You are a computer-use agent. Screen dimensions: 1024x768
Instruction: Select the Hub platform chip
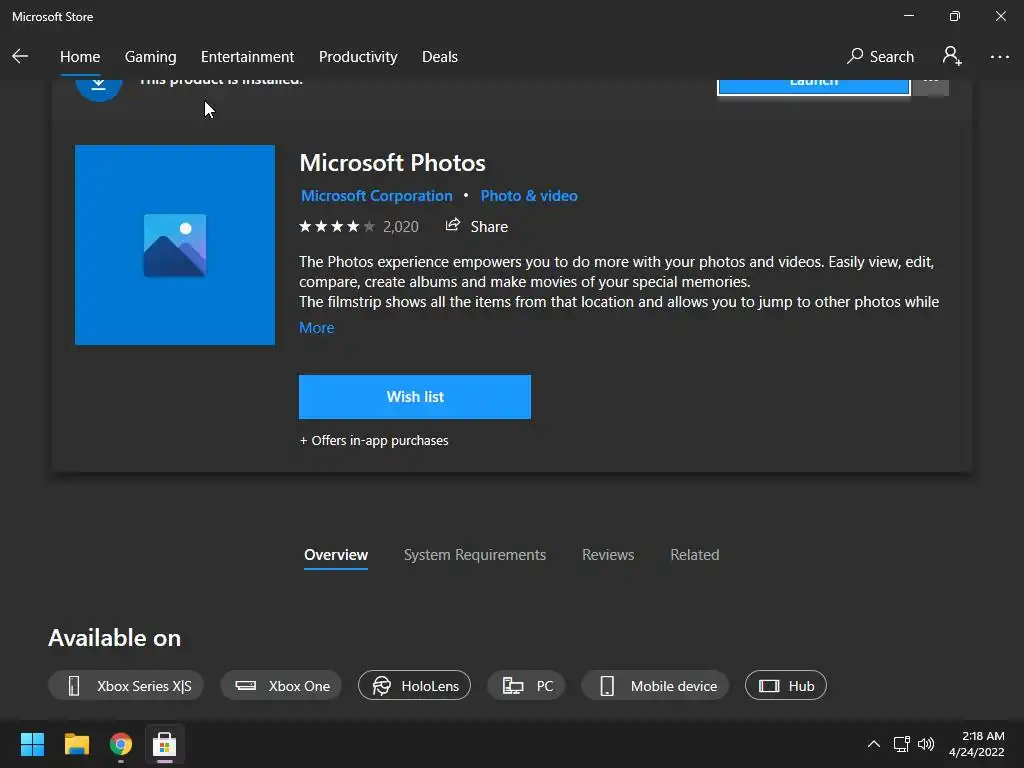click(786, 686)
